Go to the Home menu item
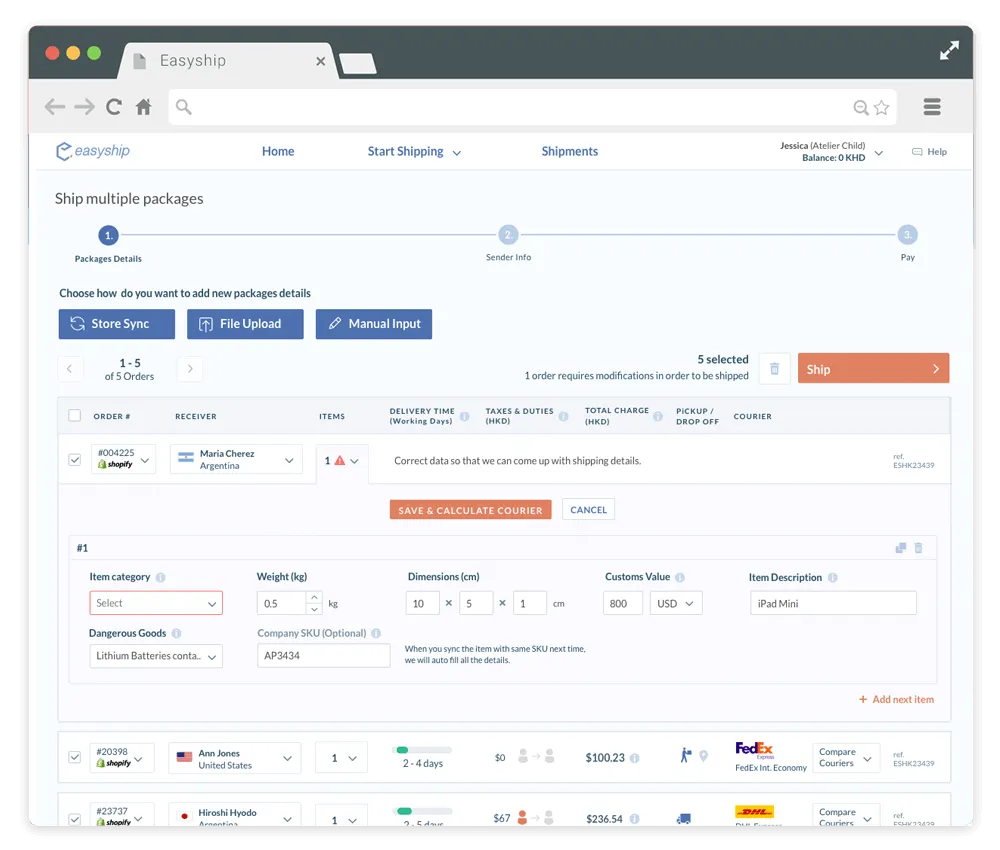Viewport: 1000px width, 850px height. (278, 152)
